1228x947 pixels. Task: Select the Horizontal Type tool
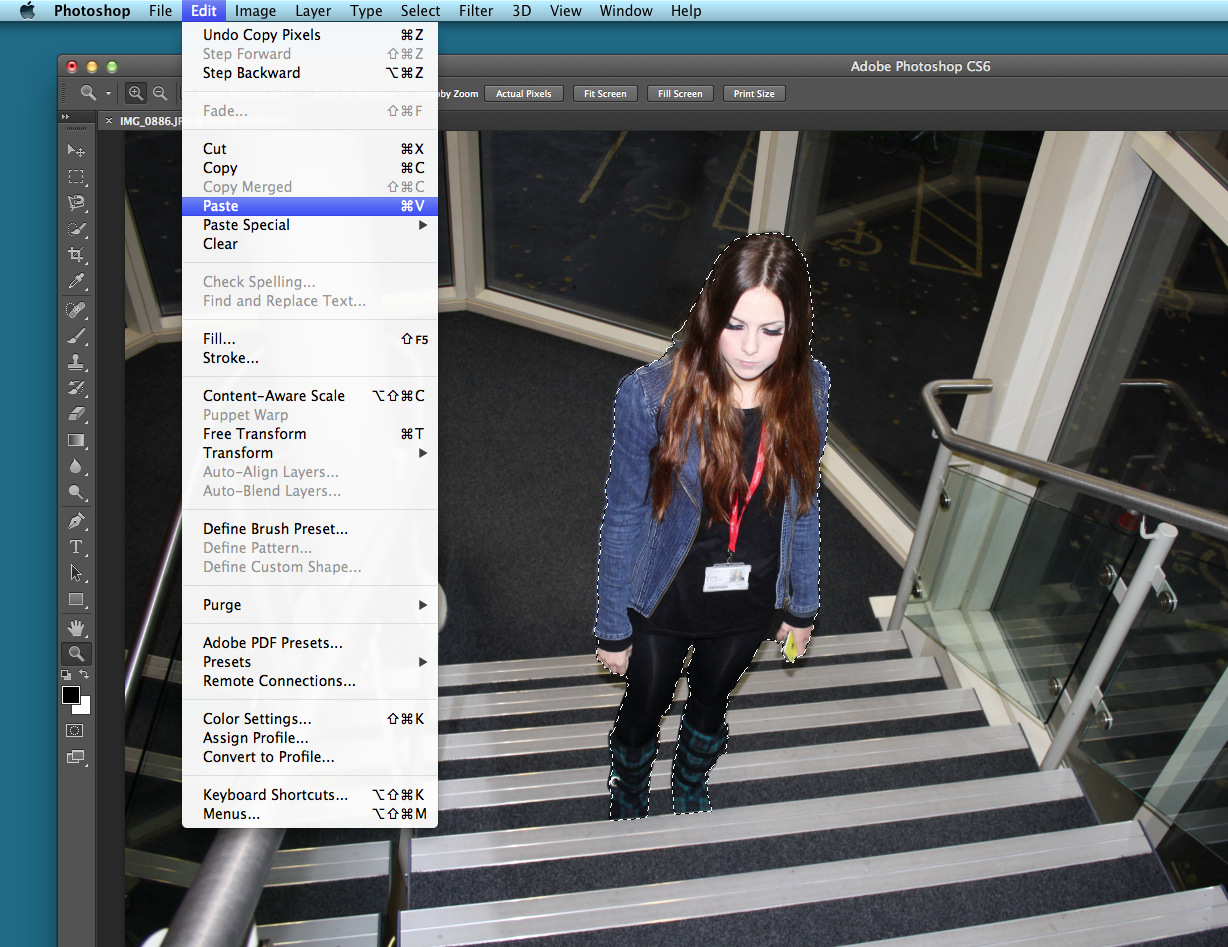click(76, 547)
